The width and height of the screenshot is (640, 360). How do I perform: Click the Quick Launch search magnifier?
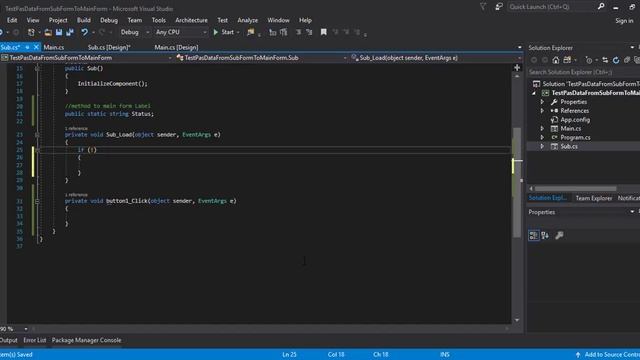[x=601, y=7]
